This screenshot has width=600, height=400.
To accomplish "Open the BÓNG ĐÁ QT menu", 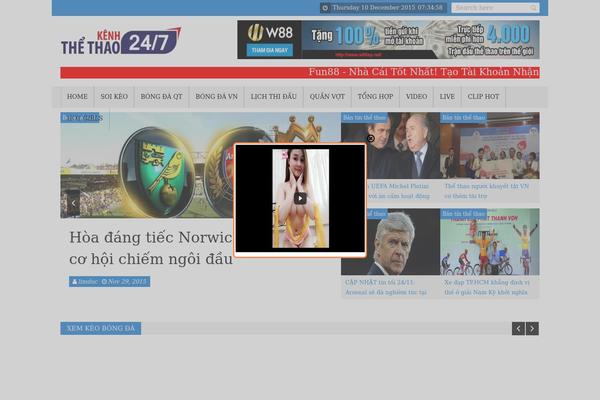I will 161,97.
